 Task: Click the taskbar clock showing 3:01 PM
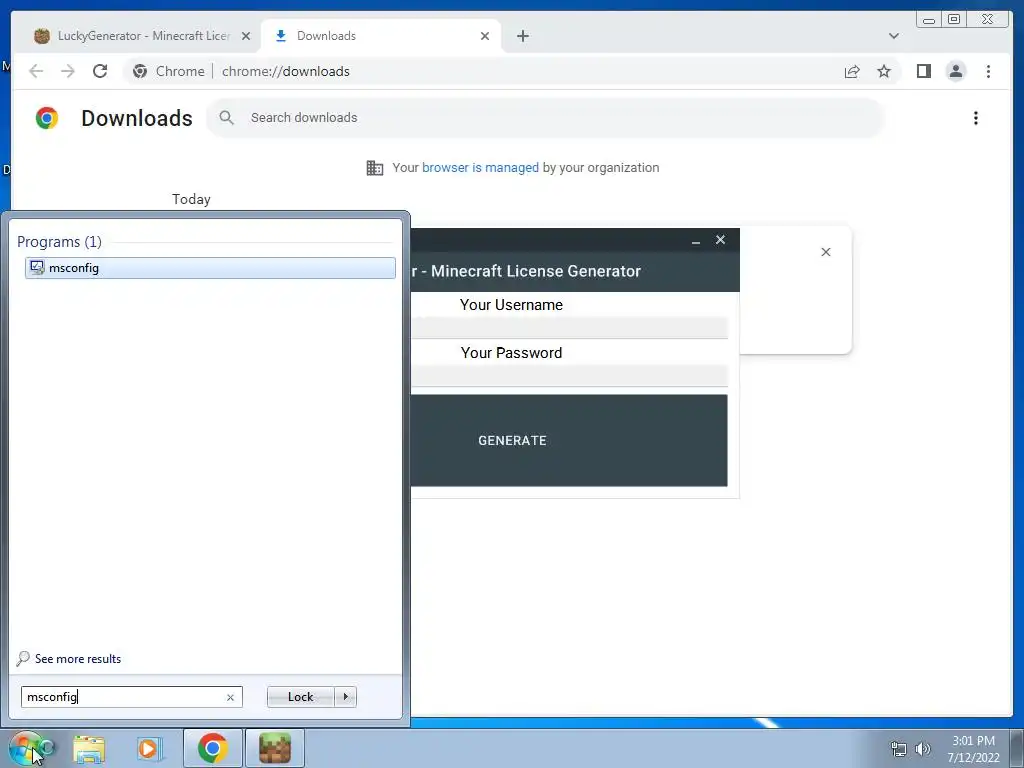coord(973,749)
